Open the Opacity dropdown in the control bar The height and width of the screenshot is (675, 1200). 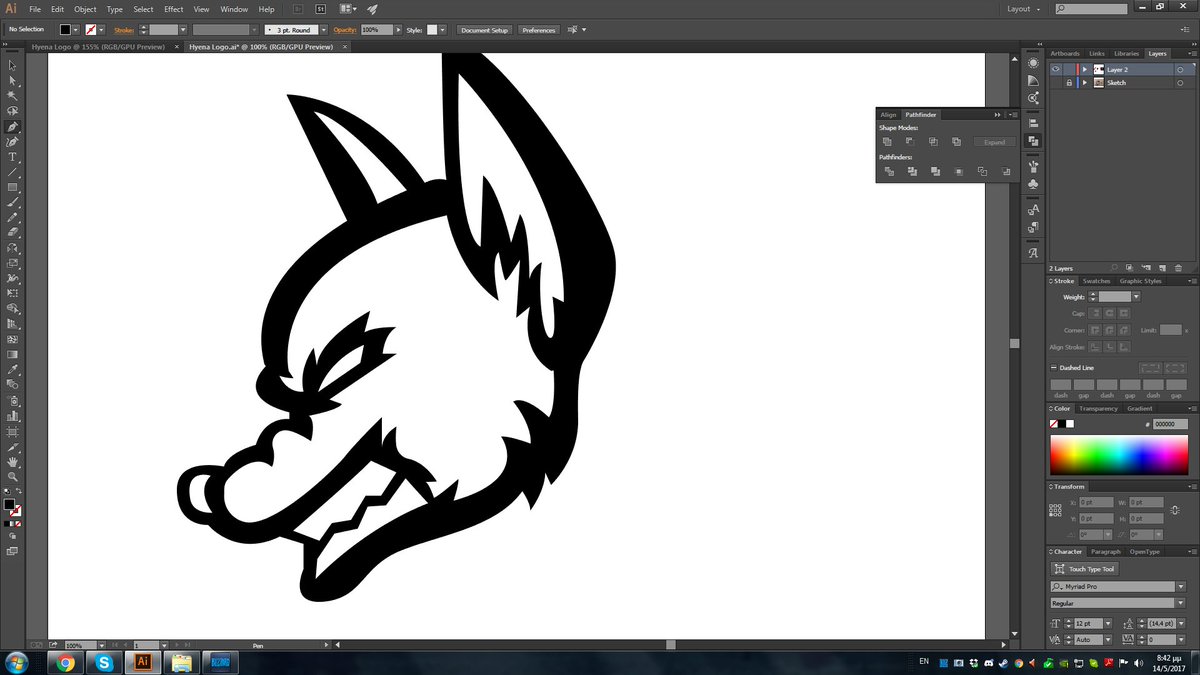coord(399,30)
